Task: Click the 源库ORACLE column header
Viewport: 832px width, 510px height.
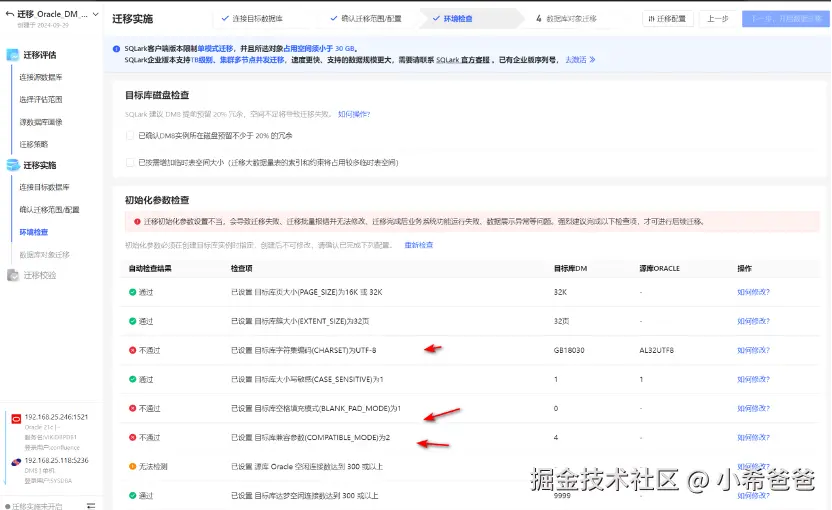Action: (x=660, y=269)
